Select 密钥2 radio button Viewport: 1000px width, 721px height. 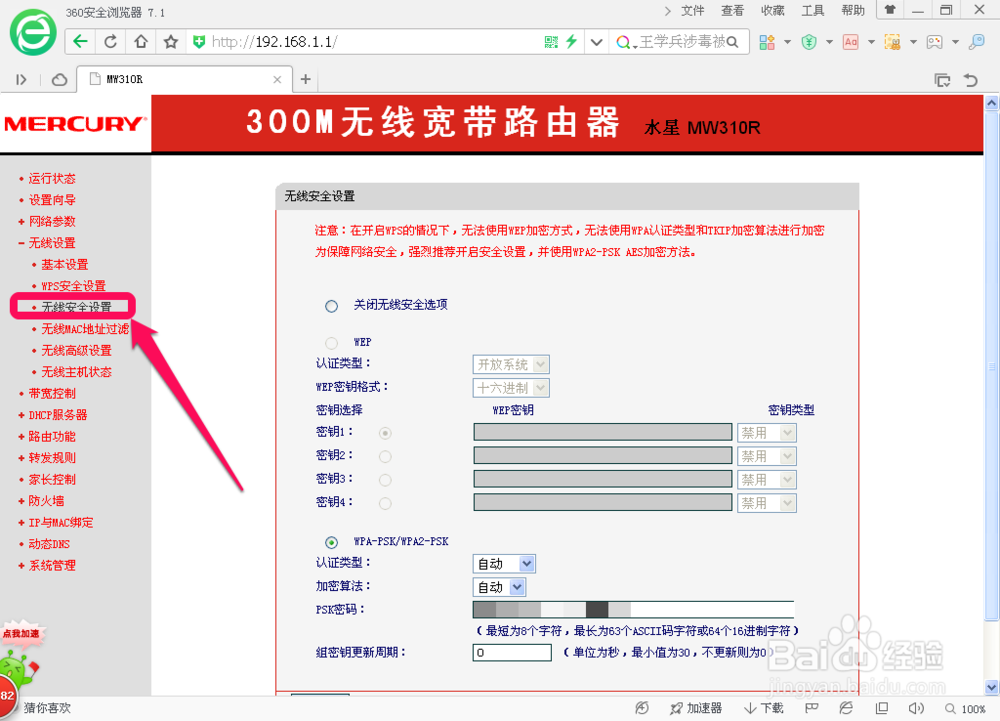[385, 456]
